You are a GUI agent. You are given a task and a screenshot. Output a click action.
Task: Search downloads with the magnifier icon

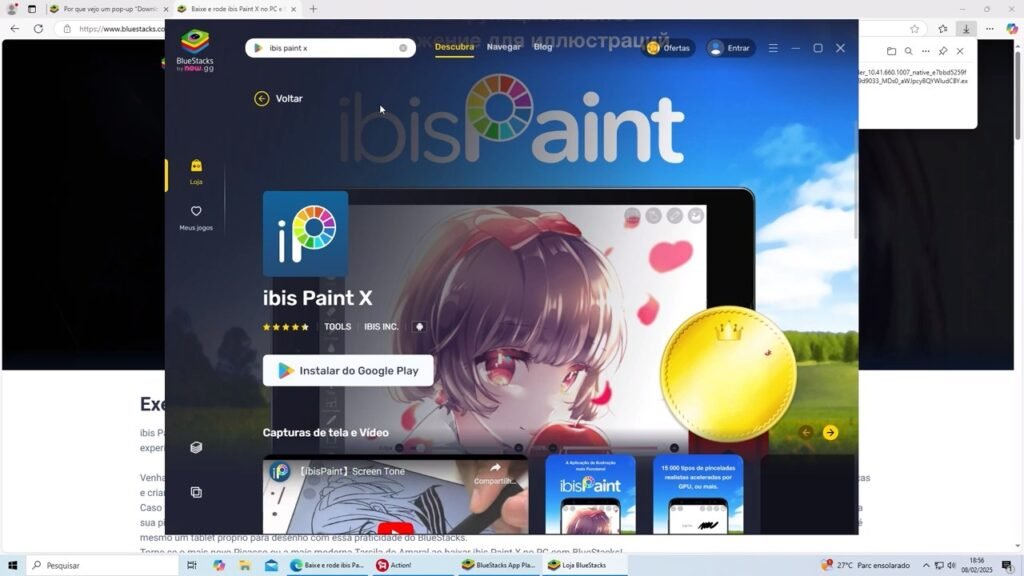(908, 51)
